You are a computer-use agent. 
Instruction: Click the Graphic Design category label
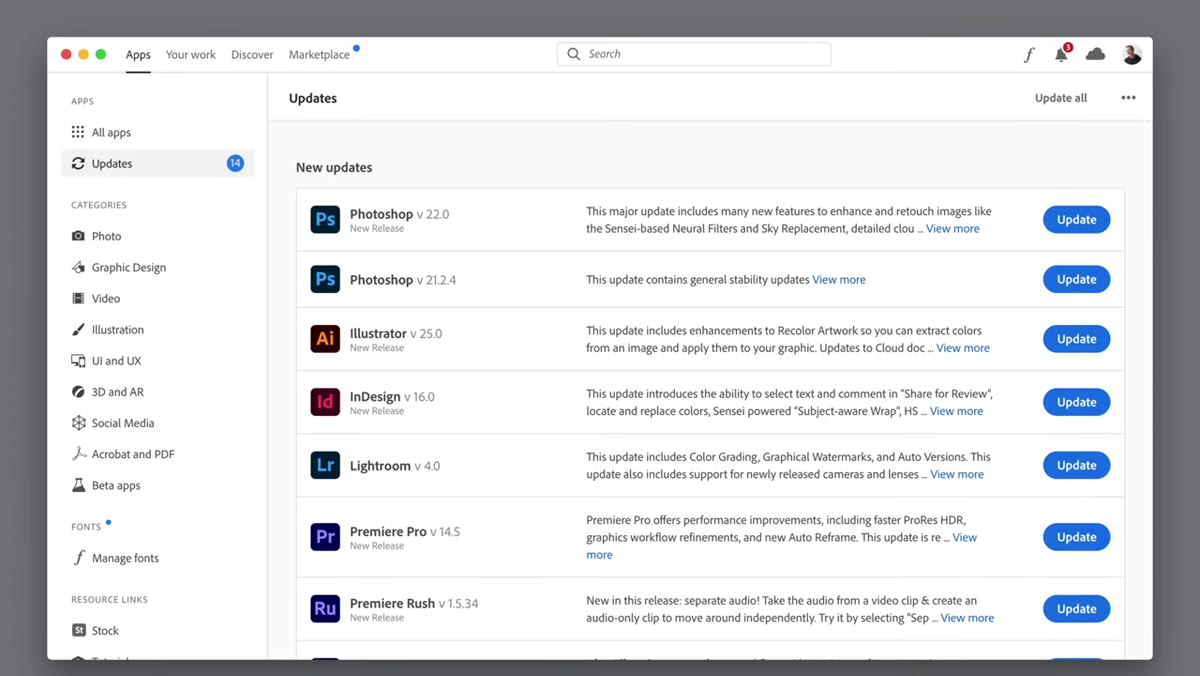coord(129,268)
